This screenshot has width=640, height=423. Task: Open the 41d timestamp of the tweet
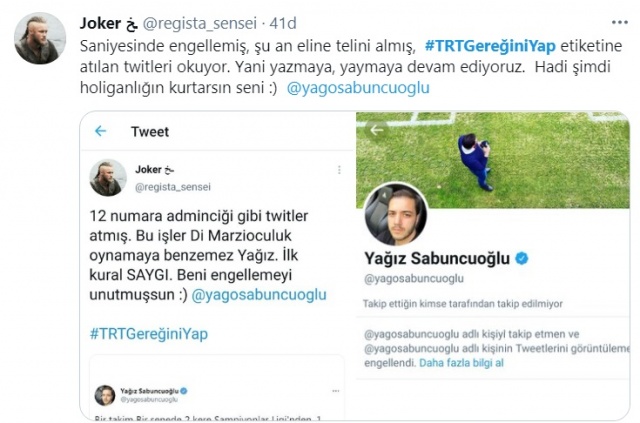click(283, 23)
